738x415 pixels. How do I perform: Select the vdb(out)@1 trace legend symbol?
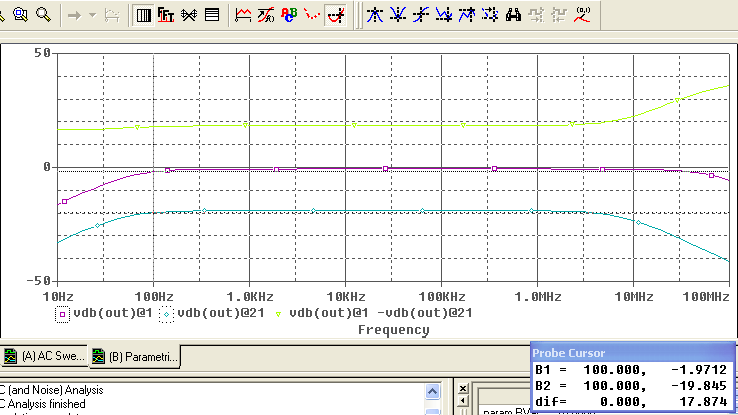[62, 313]
